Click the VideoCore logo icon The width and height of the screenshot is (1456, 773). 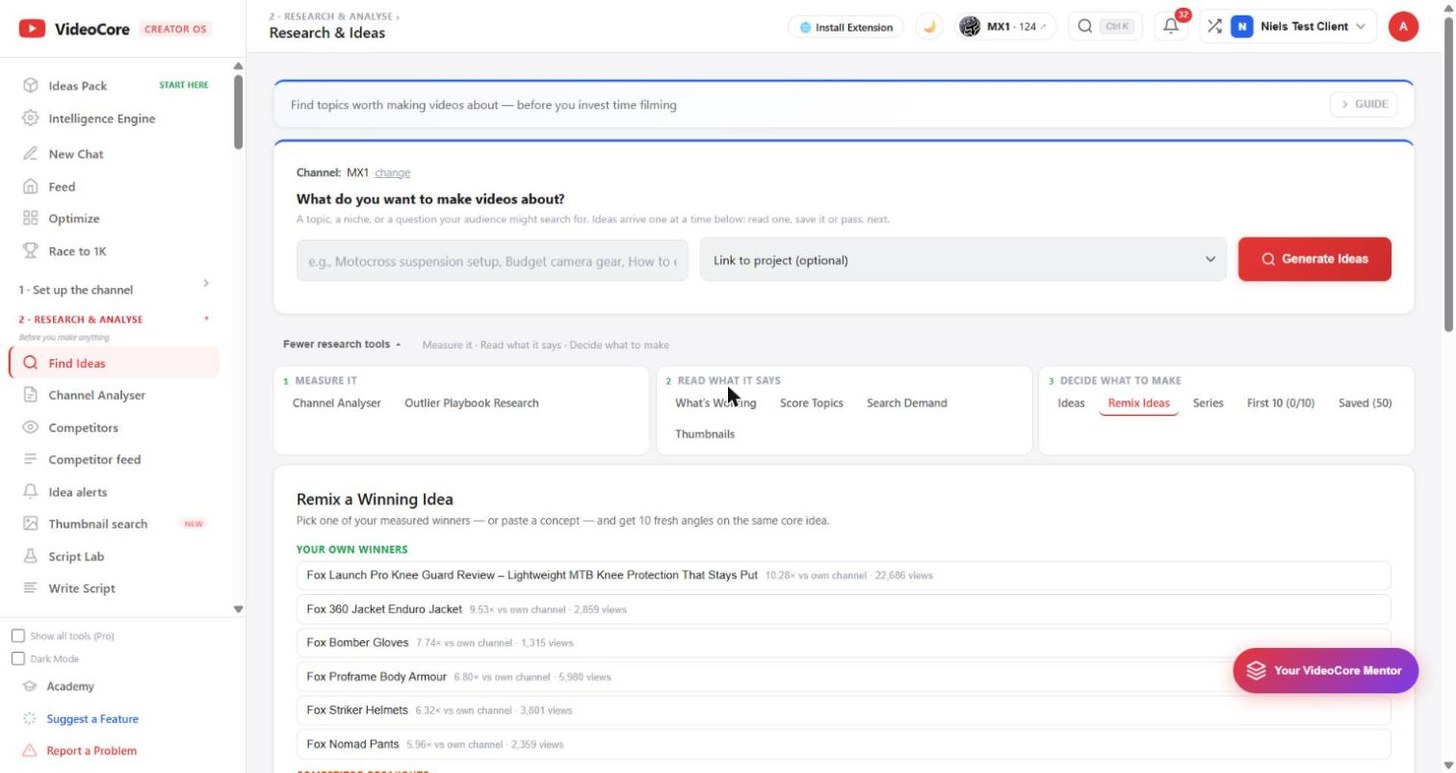[x=32, y=29]
